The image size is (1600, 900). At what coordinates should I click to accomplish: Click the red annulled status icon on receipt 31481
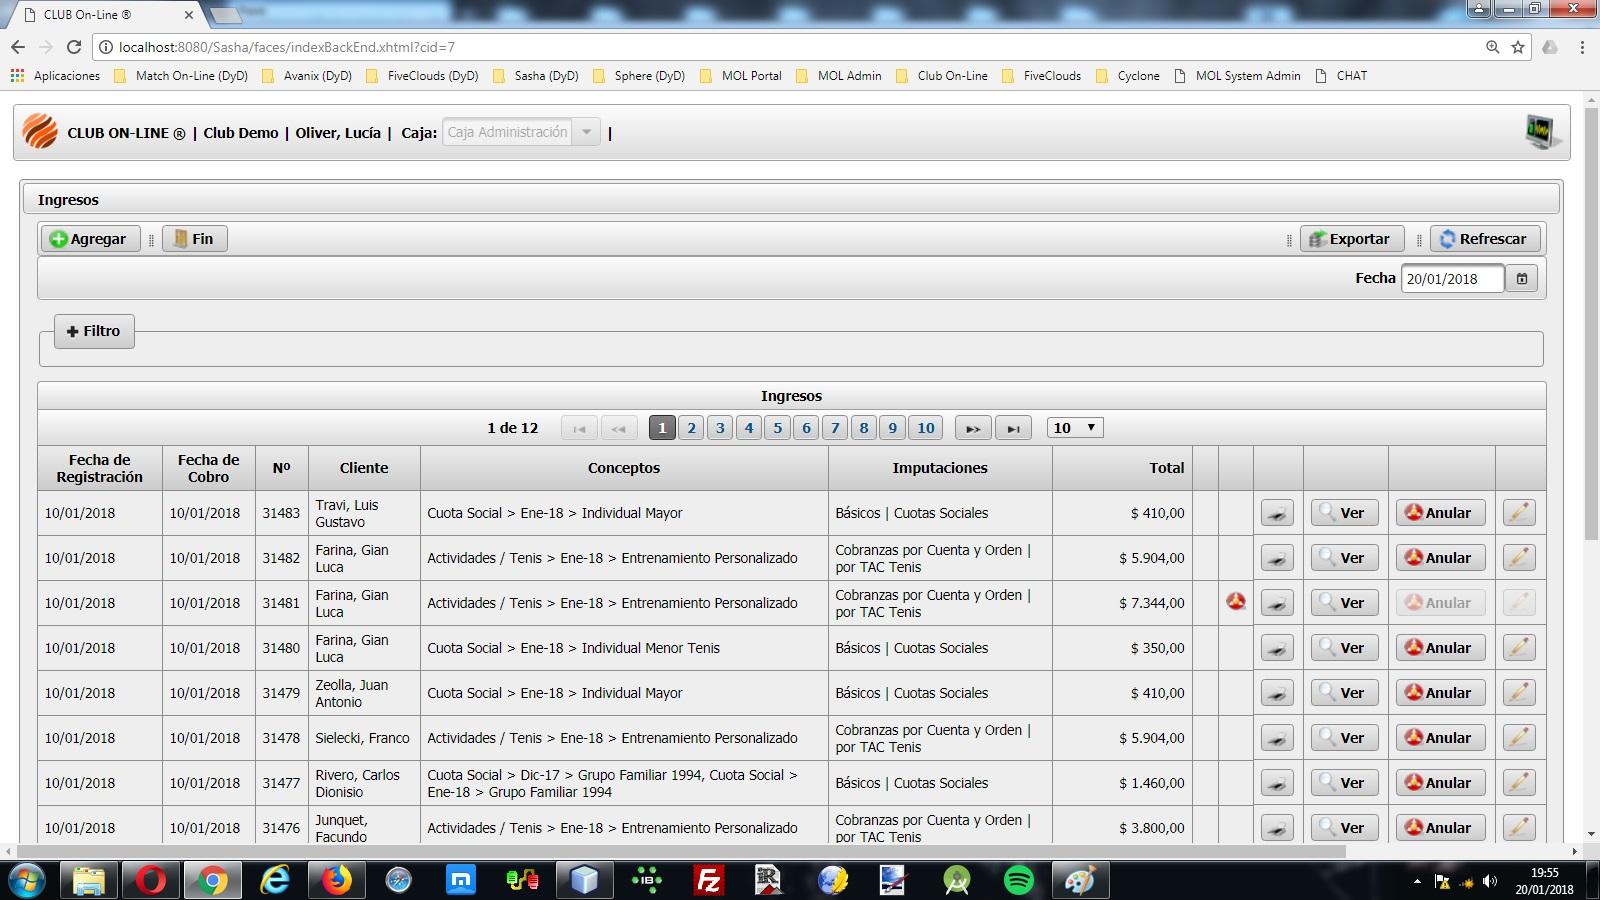(1236, 601)
